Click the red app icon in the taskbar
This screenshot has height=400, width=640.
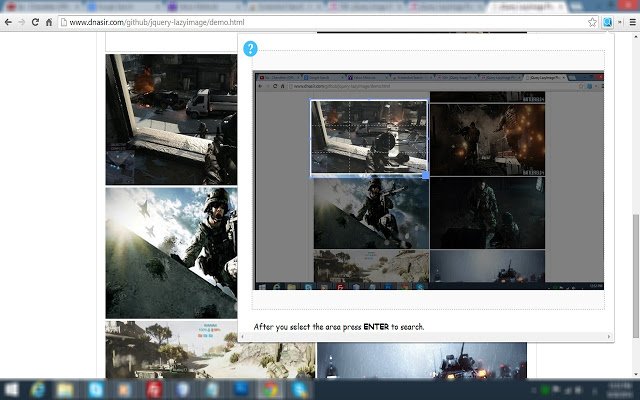(154, 390)
